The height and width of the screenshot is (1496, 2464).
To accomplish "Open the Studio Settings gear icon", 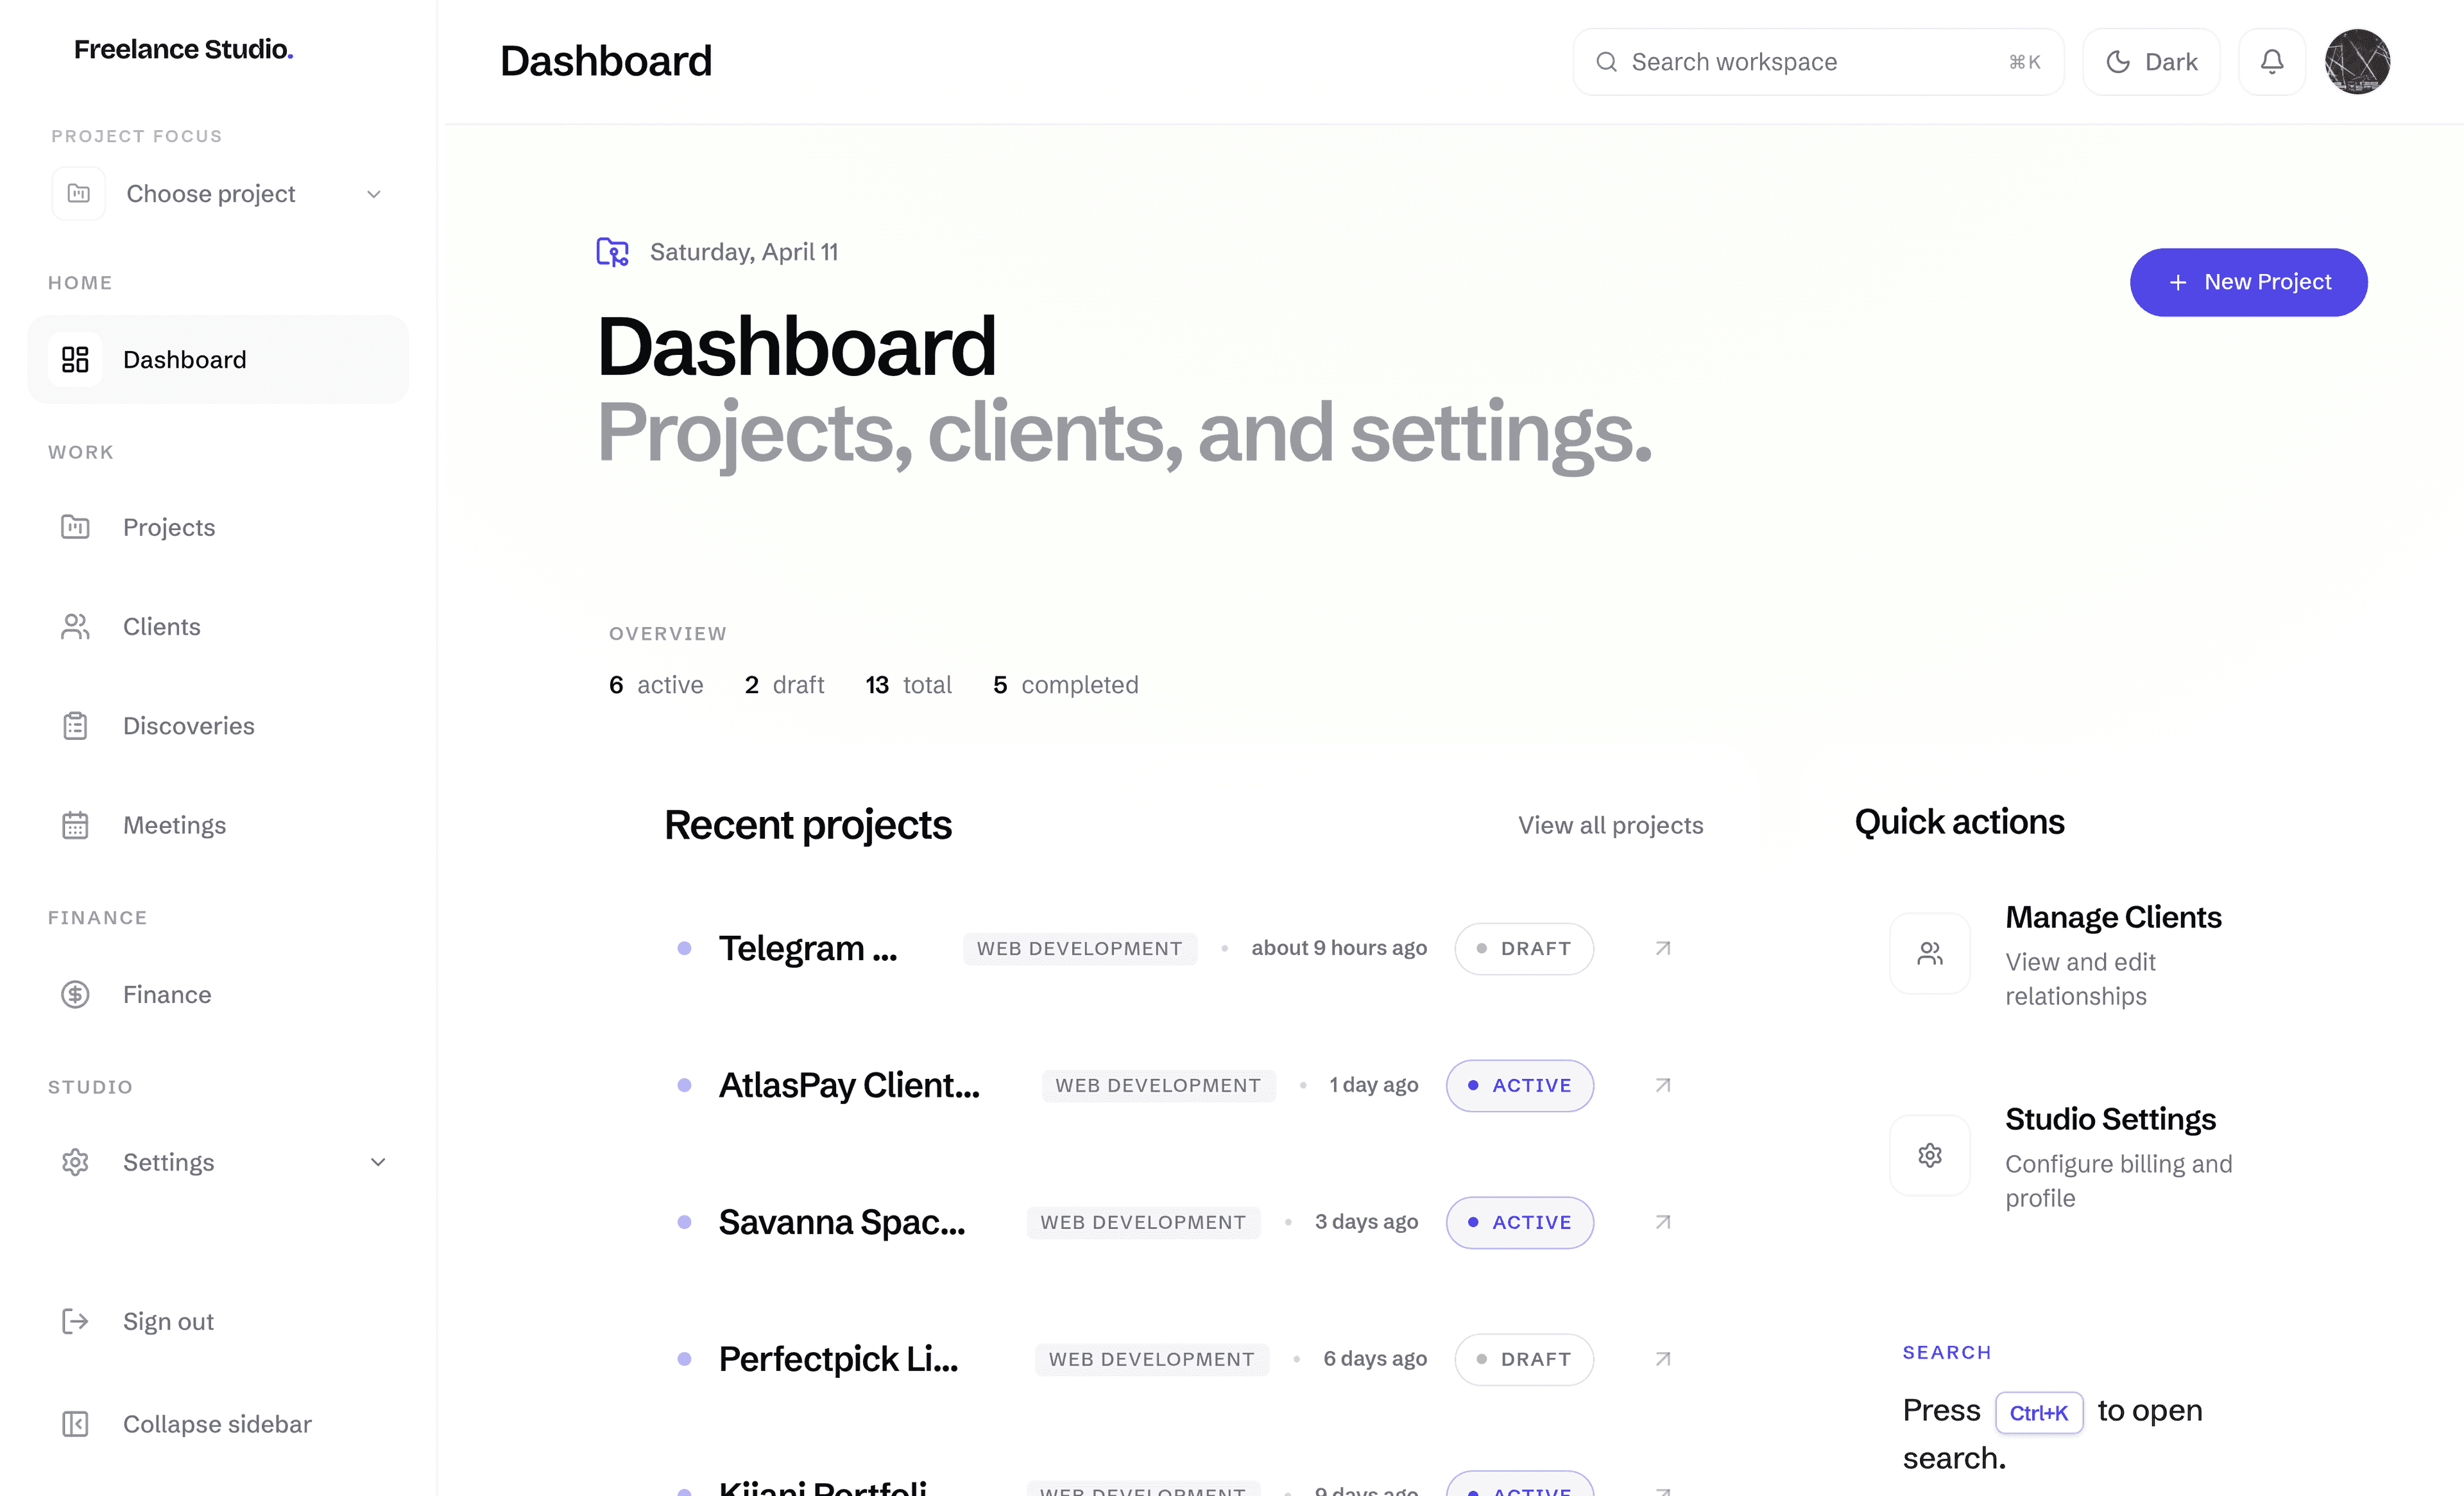I will (1930, 1155).
